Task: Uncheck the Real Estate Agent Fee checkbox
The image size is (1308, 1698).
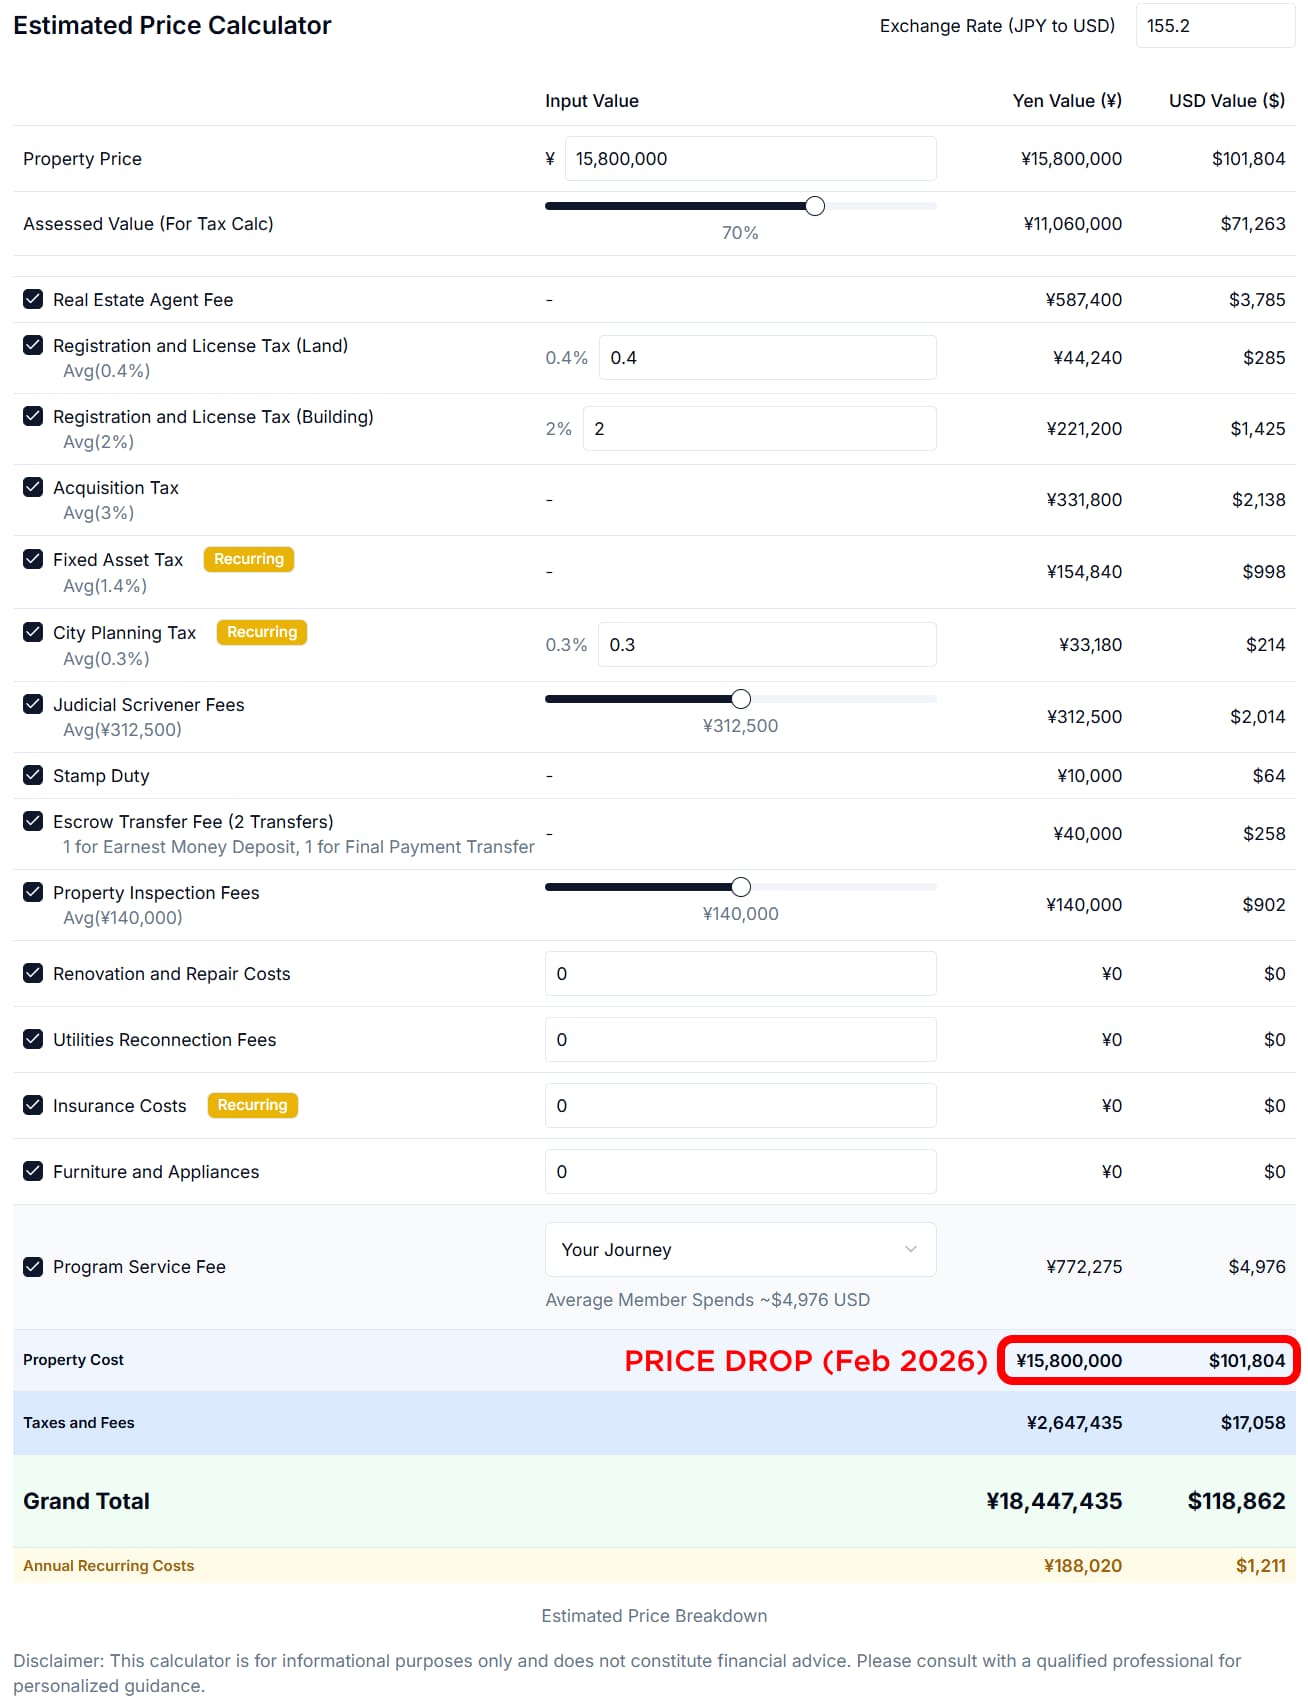Action: pyautogui.click(x=33, y=299)
